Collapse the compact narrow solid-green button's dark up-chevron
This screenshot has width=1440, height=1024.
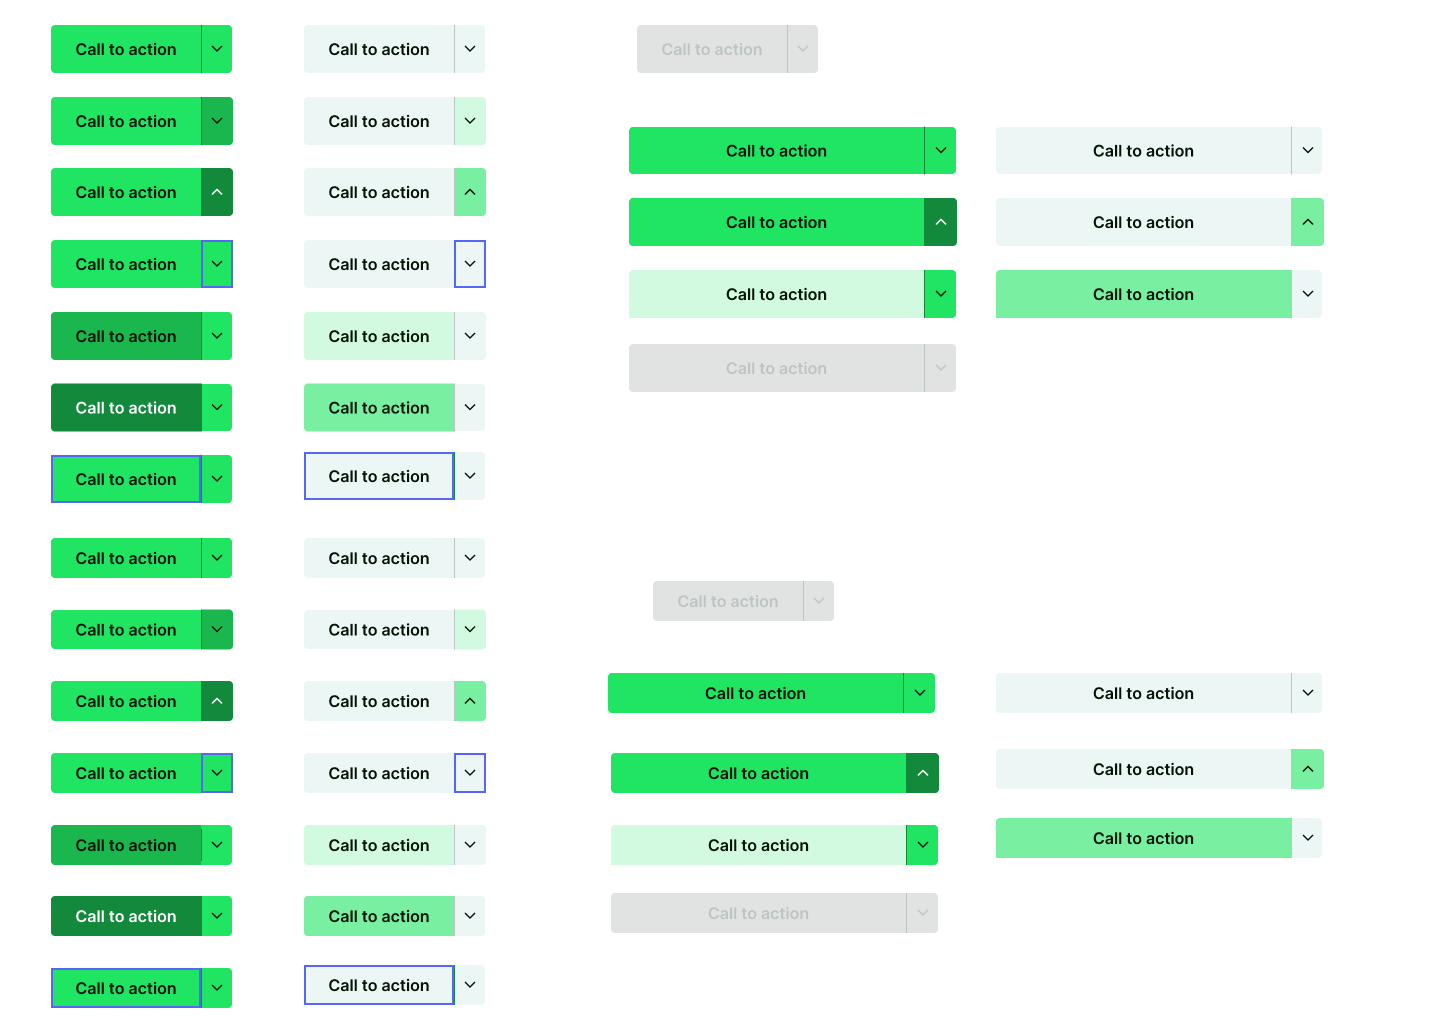[217, 701]
